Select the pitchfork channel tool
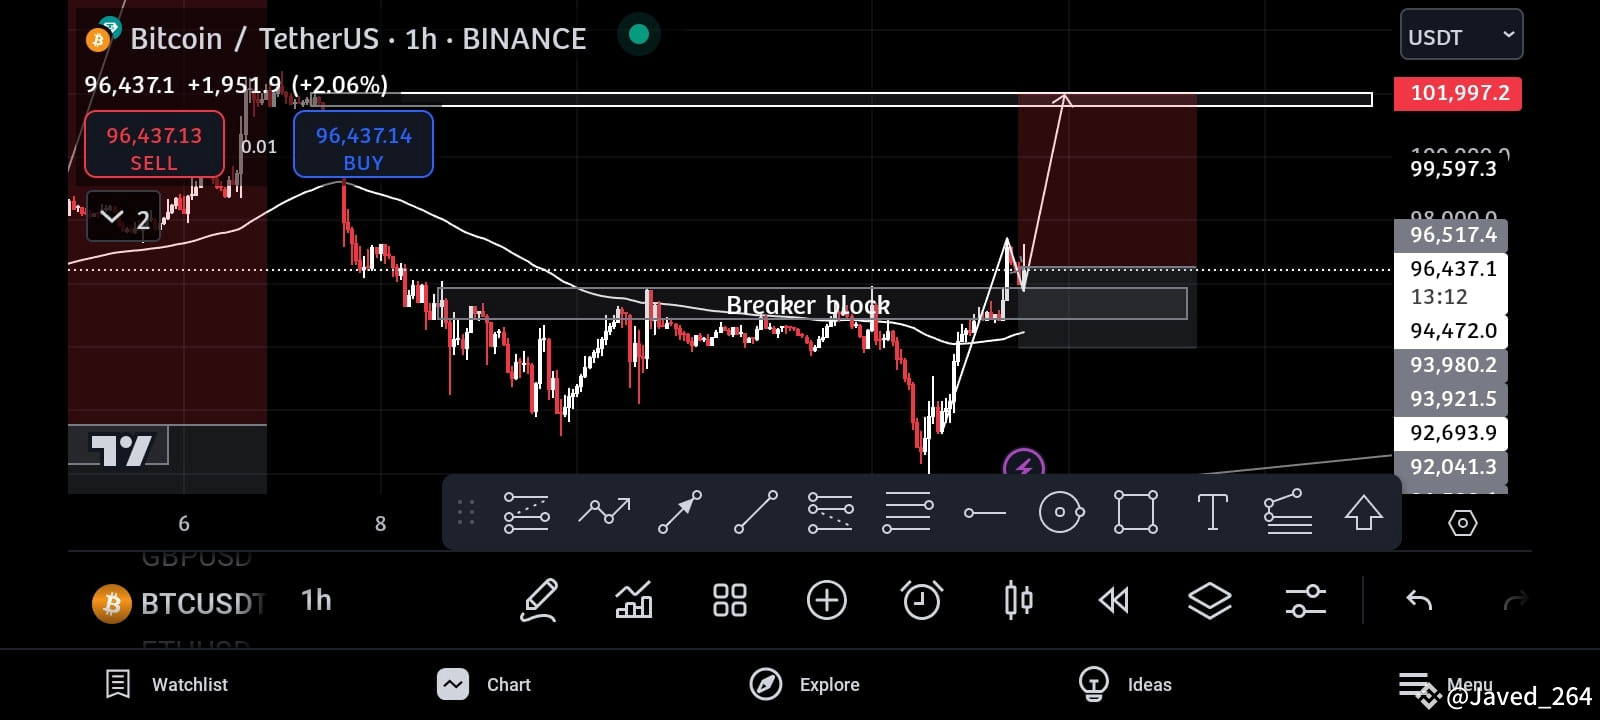Image resolution: width=1600 pixels, height=720 pixels. 1288,513
